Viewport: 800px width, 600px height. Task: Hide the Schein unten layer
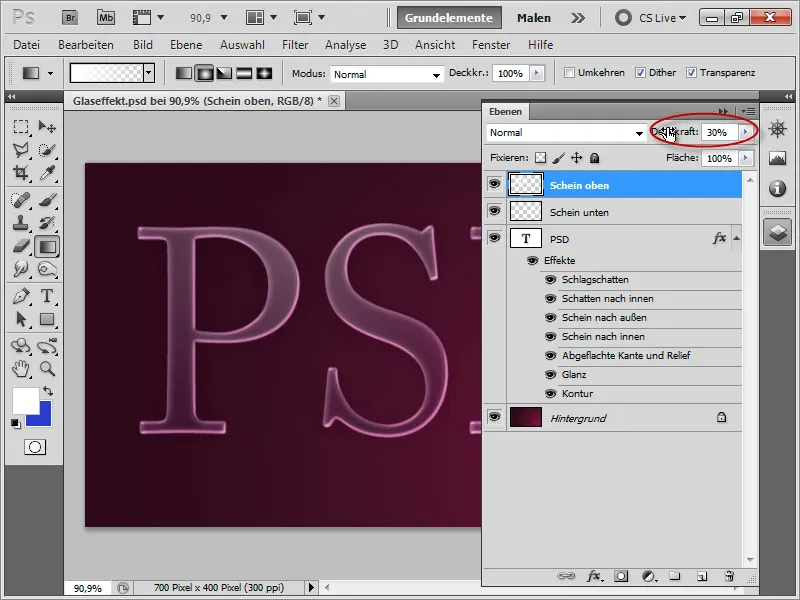point(494,211)
